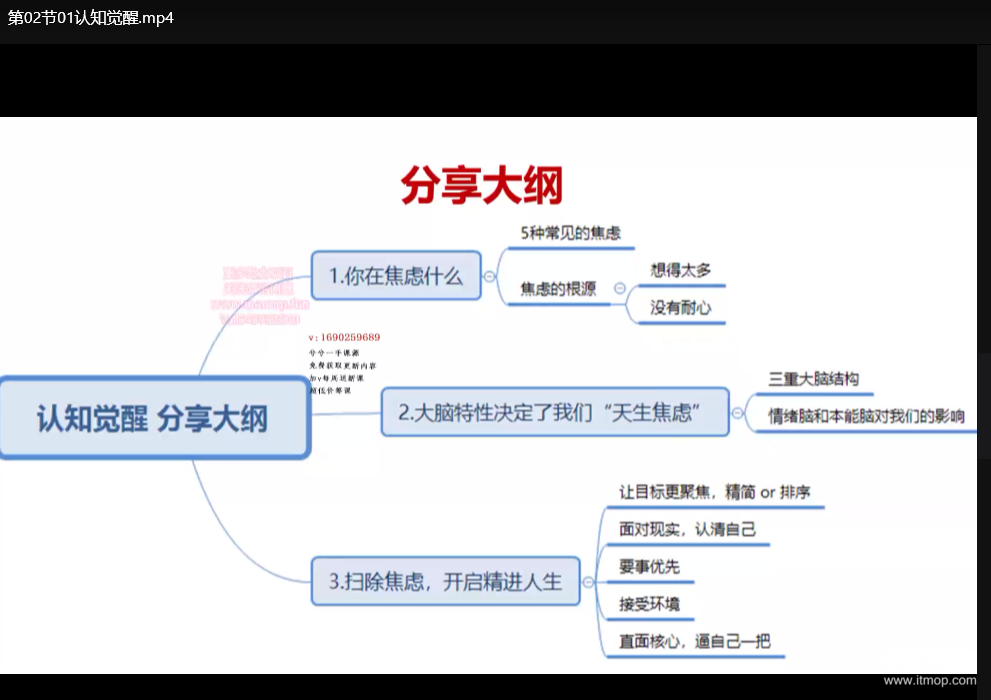Select the central node '认知觉醒 分享大纲'
Screen dimensions: 991x700
click(153, 418)
